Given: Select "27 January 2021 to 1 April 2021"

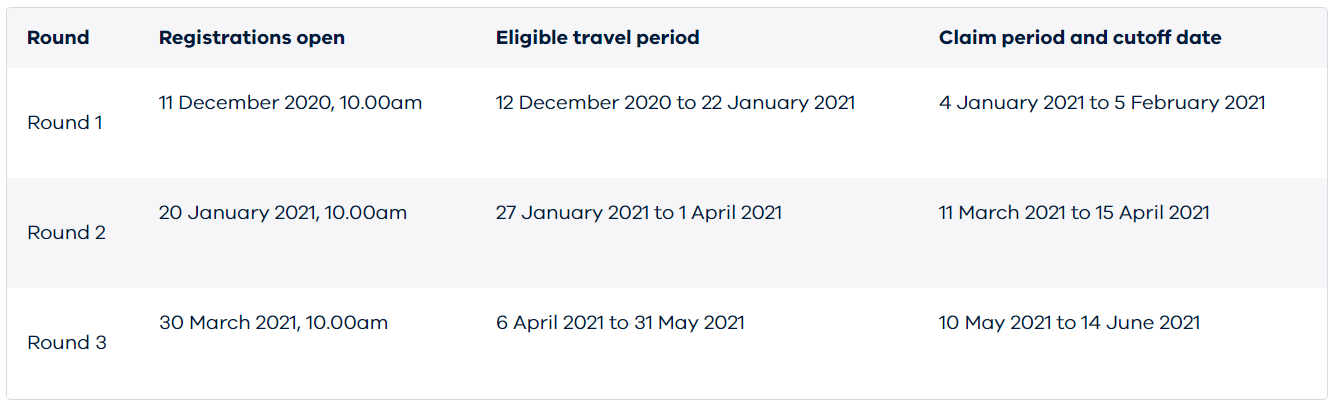Looking at the screenshot, I should (639, 213).
